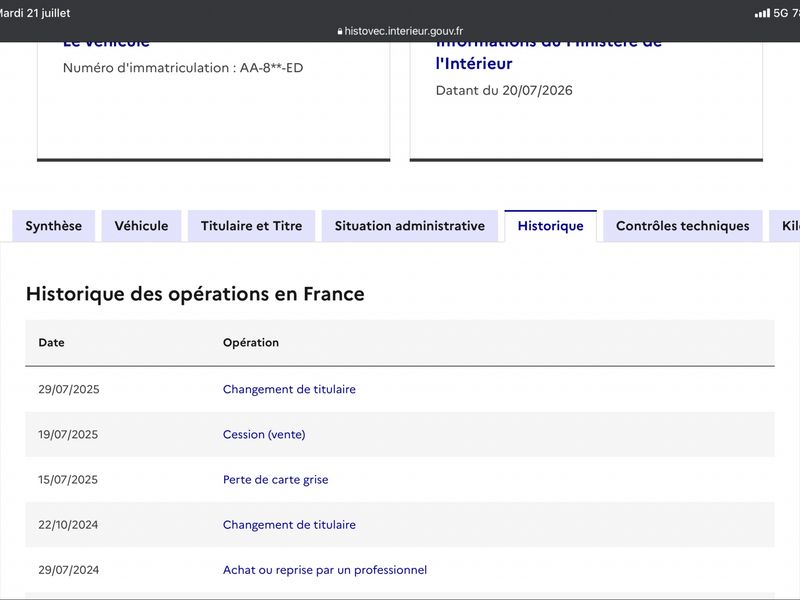Open the Synthèse tab

coord(54,226)
